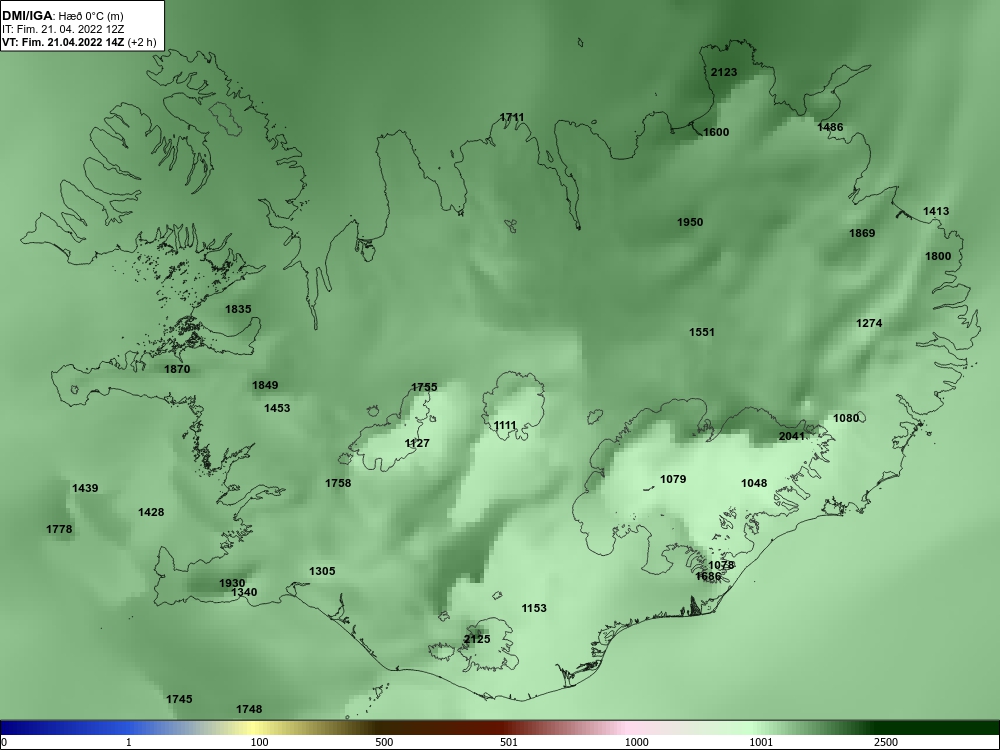Select the 1274 value label
The image size is (1000, 750).
(x=869, y=323)
